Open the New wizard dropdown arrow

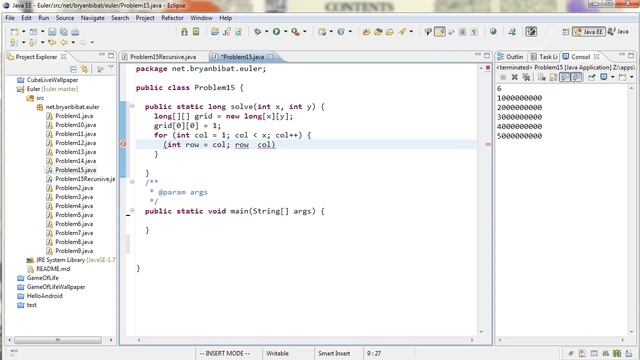pyautogui.click(x=23, y=32)
